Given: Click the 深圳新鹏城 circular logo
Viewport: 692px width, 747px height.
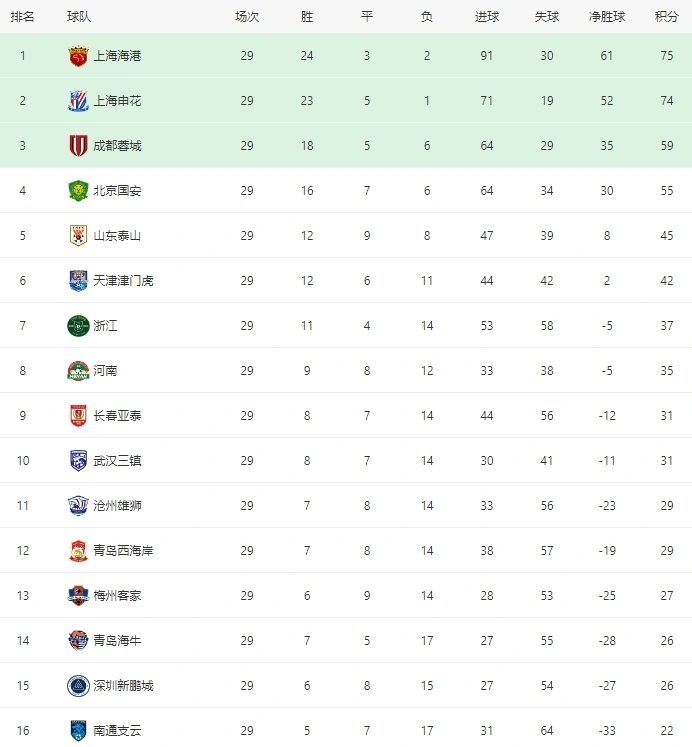Looking at the screenshot, I should (x=78, y=686).
